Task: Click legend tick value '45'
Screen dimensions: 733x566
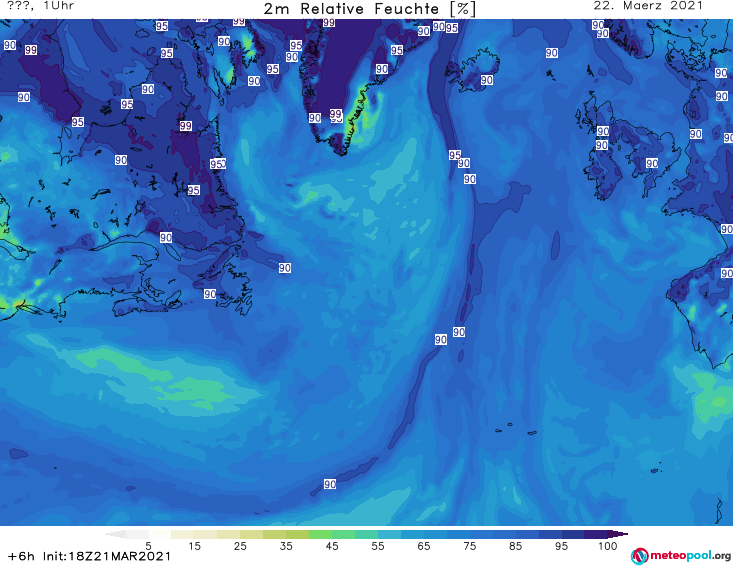Action: [x=332, y=546]
